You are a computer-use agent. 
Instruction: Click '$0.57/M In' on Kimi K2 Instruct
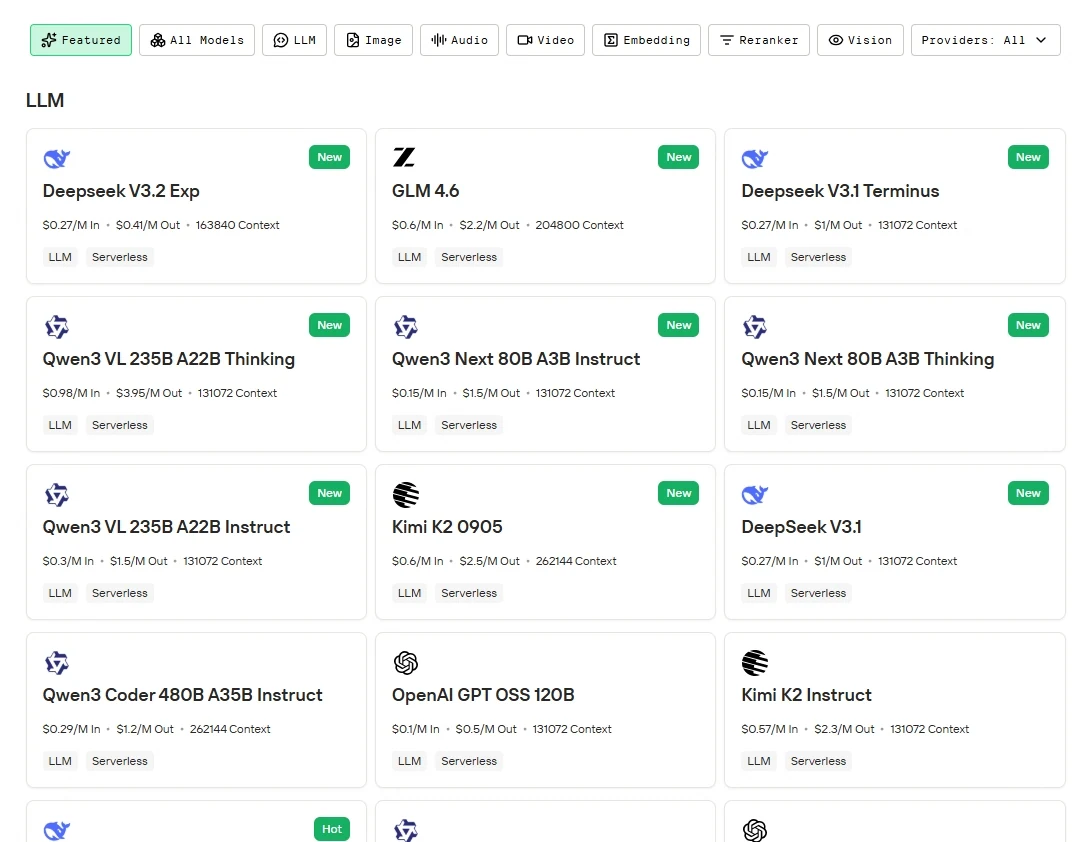point(770,729)
